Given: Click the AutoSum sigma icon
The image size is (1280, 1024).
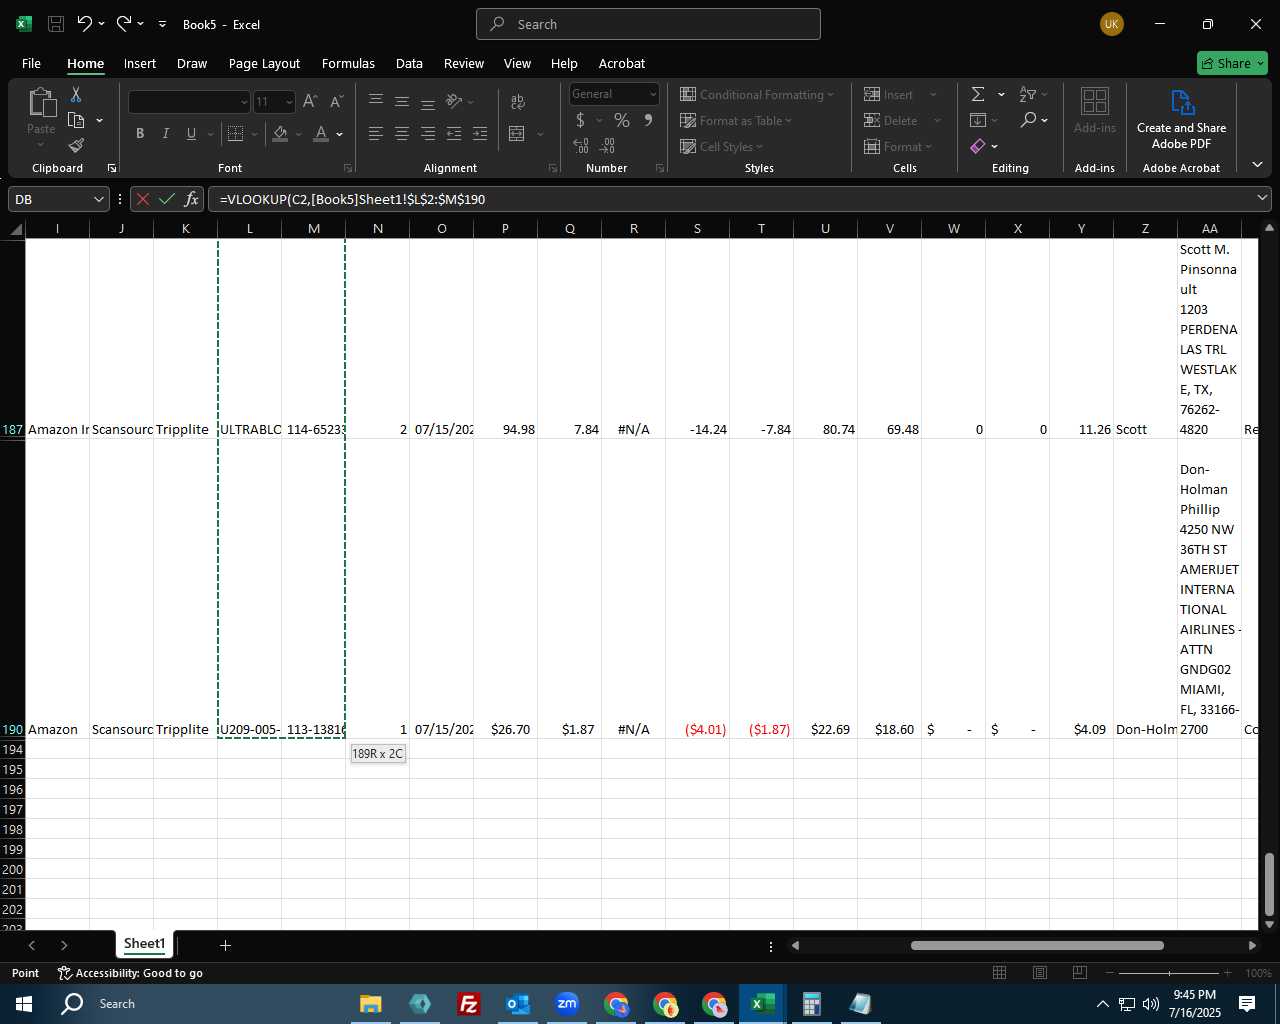Looking at the screenshot, I should pyautogui.click(x=978, y=94).
